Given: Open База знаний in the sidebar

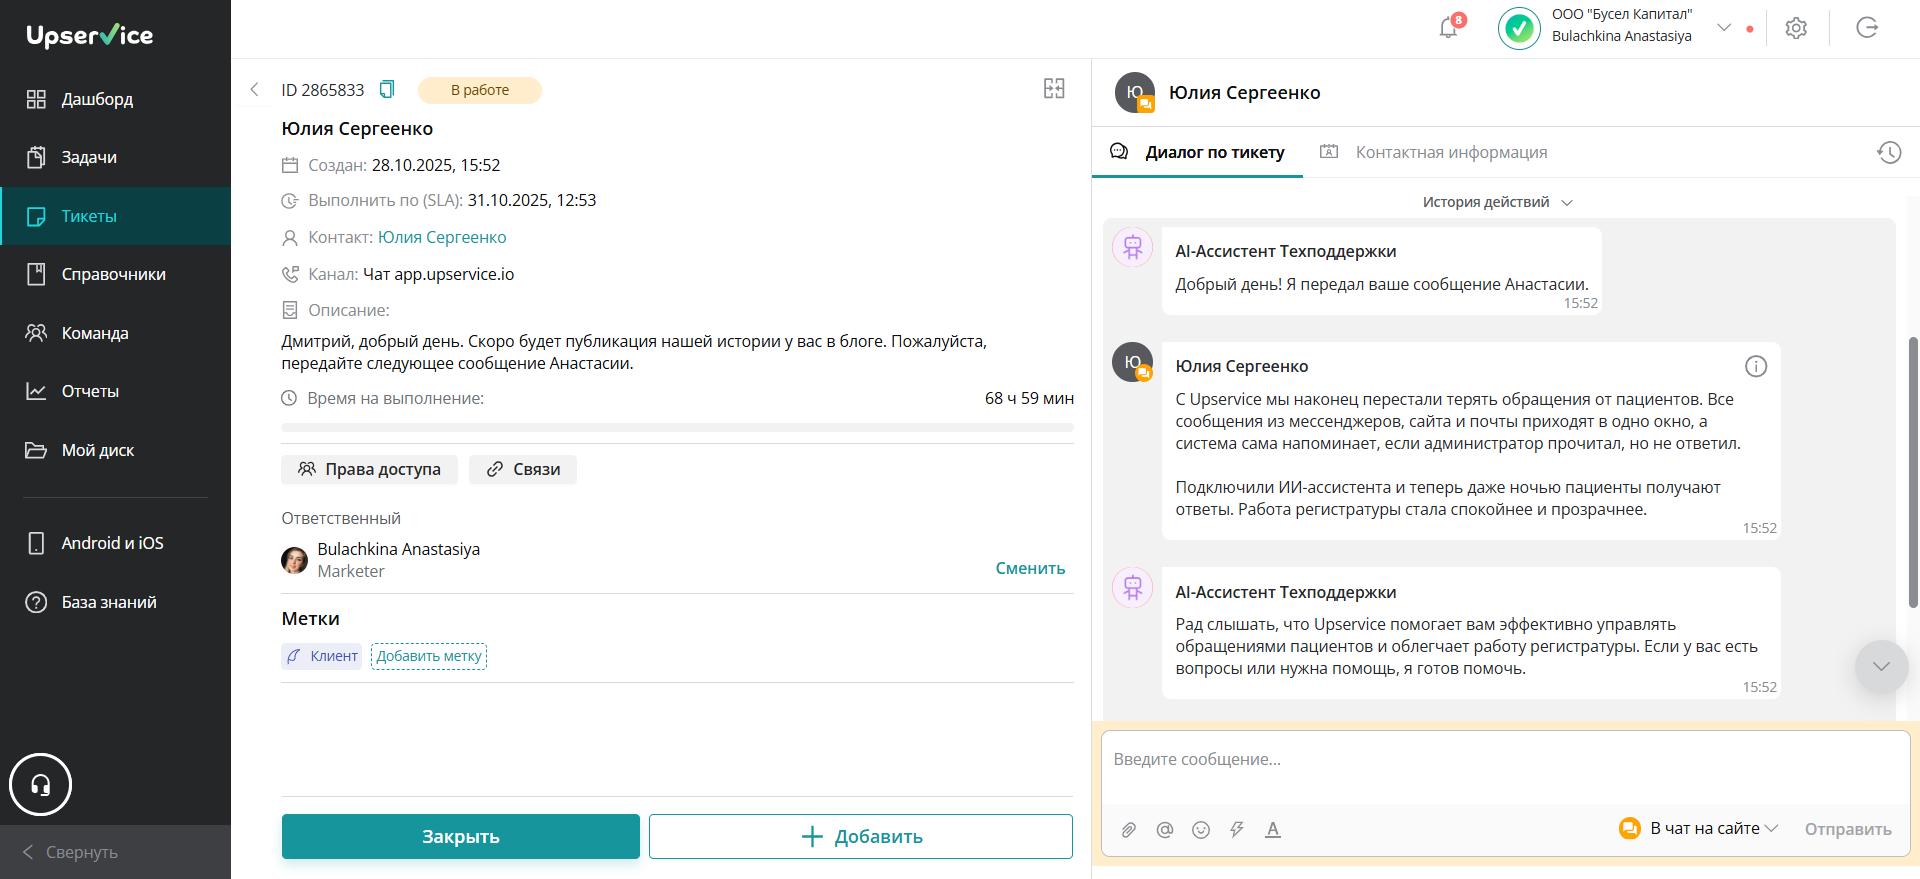Looking at the screenshot, I should click(x=116, y=602).
